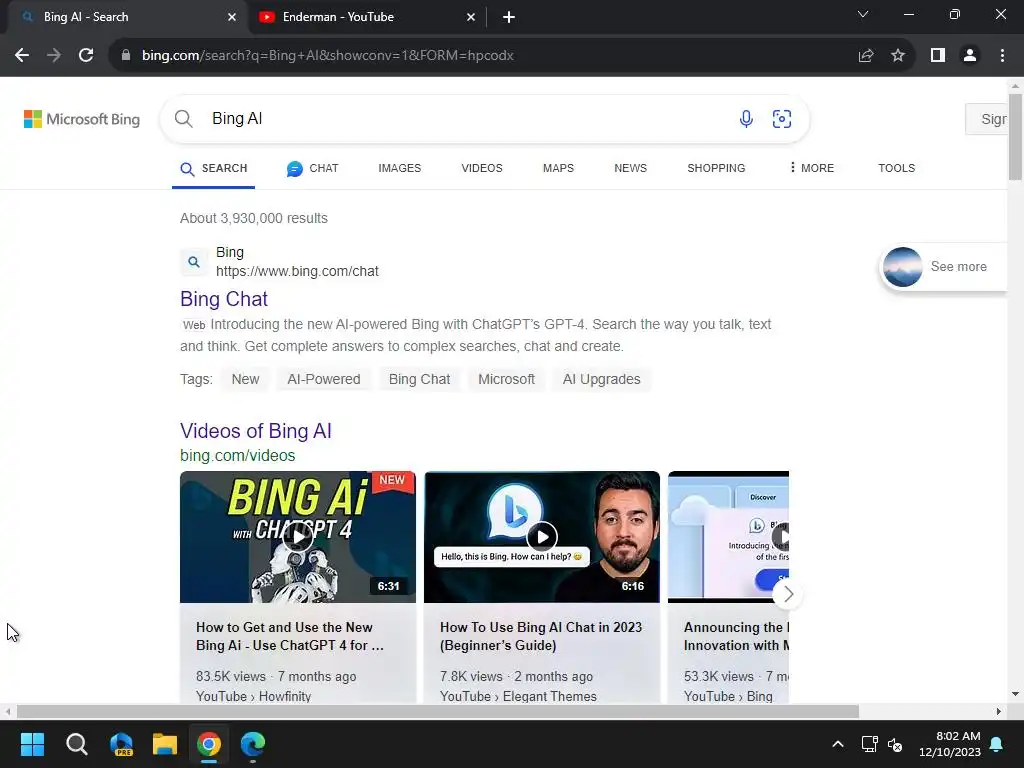The width and height of the screenshot is (1024, 768).
Task: Open File Explorer from the taskbar
Action: pyautogui.click(x=165, y=744)
